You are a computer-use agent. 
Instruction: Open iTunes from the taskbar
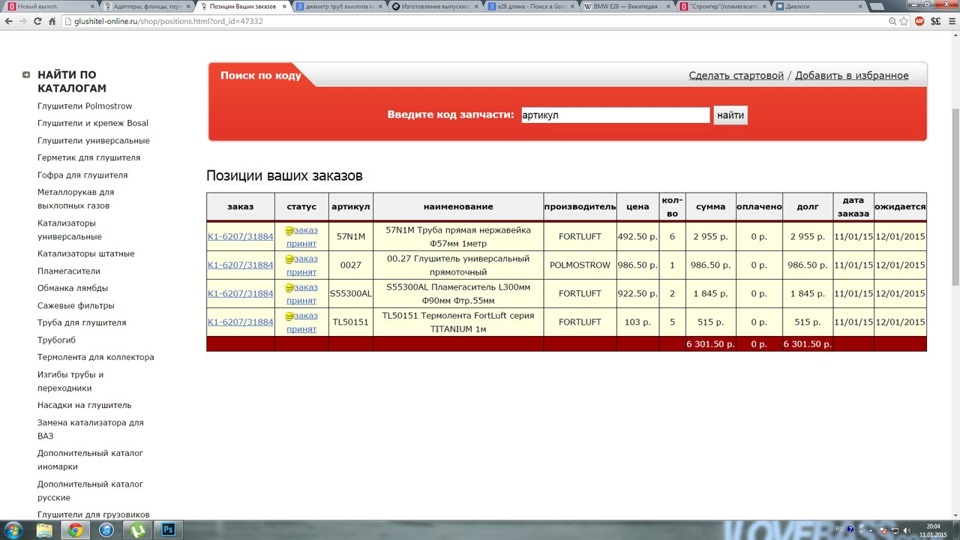pyautogui.click(x=106, y=530)
